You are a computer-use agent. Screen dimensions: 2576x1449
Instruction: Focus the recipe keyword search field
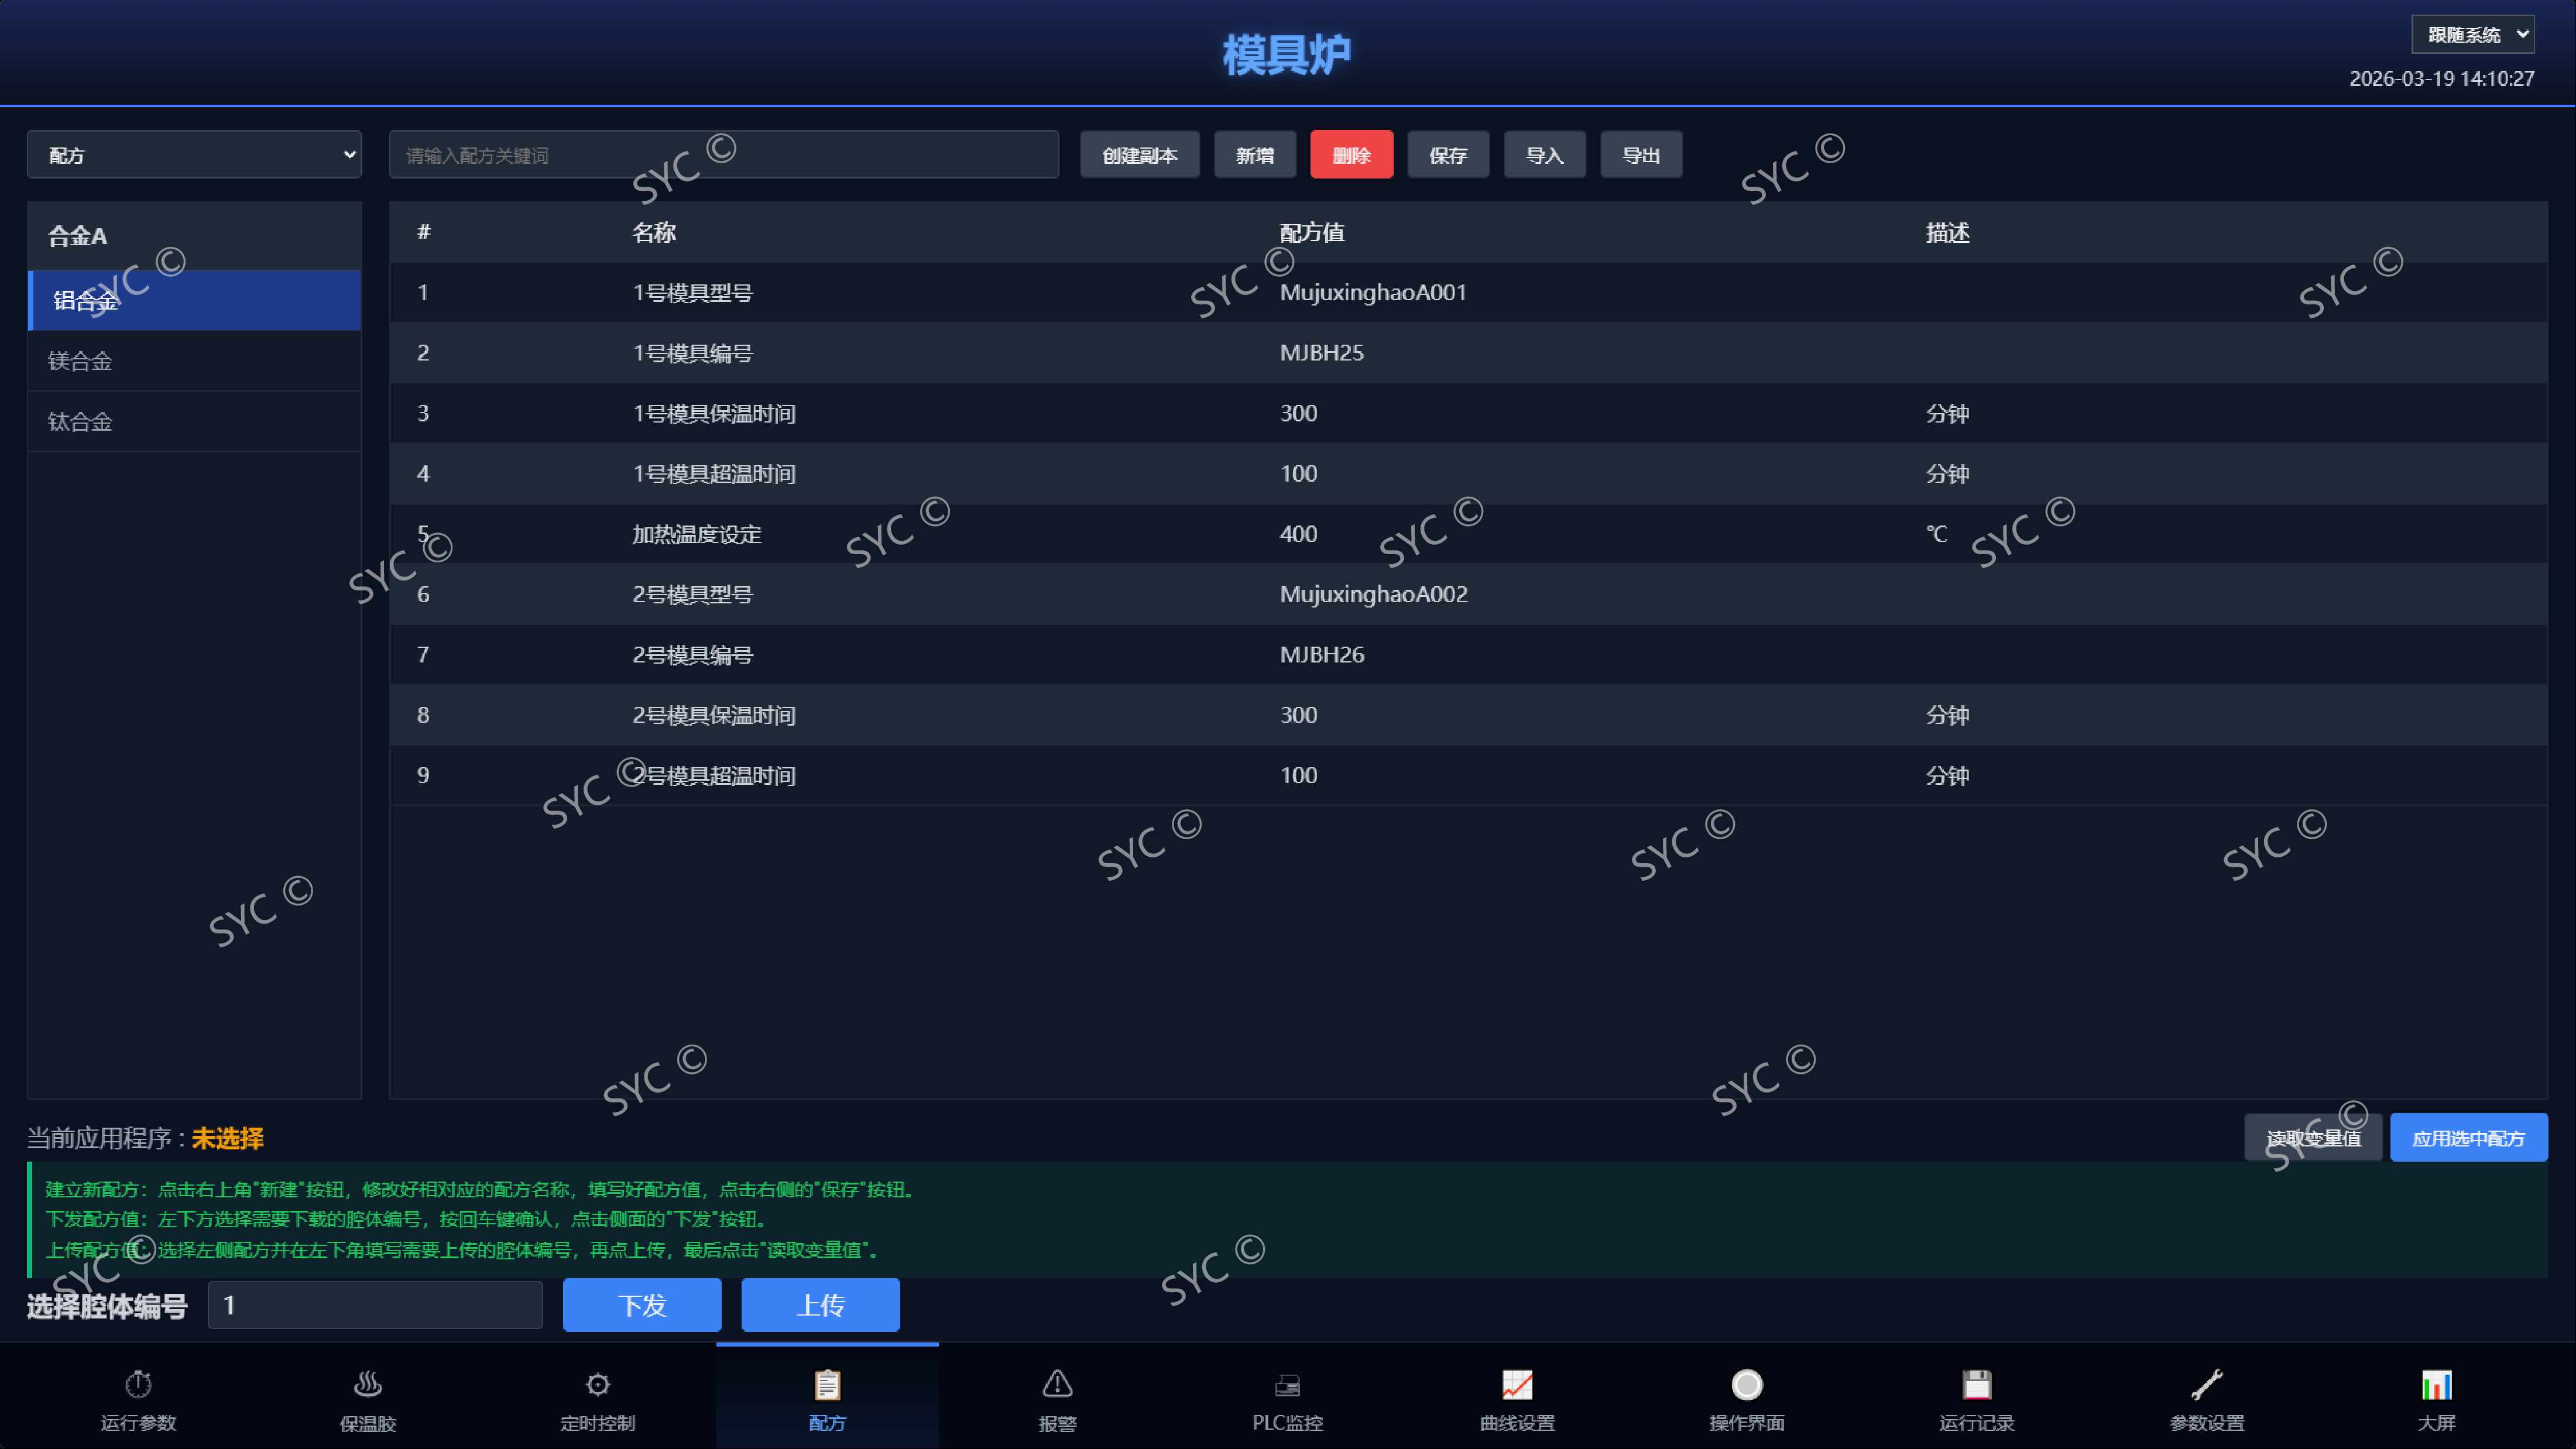(724, 155)
